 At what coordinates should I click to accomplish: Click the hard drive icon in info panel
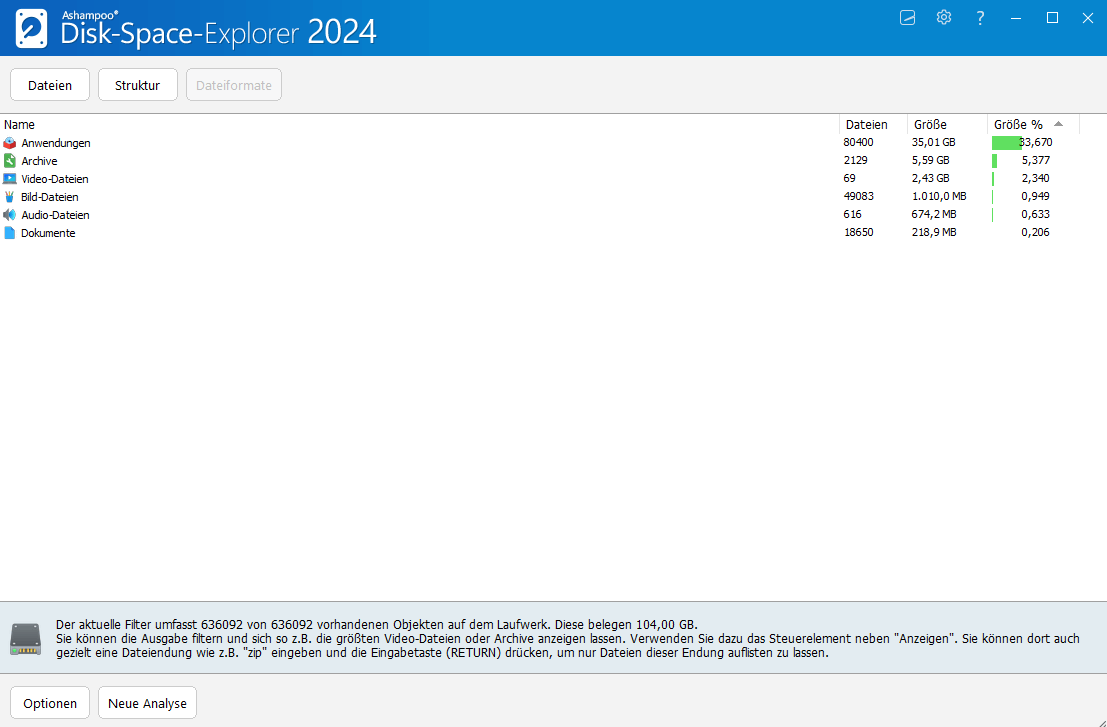26,638
